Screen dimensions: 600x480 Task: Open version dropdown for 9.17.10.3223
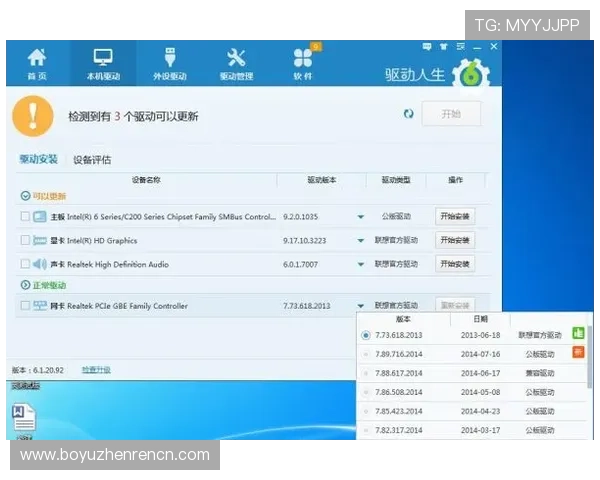[x=360, y=241]
